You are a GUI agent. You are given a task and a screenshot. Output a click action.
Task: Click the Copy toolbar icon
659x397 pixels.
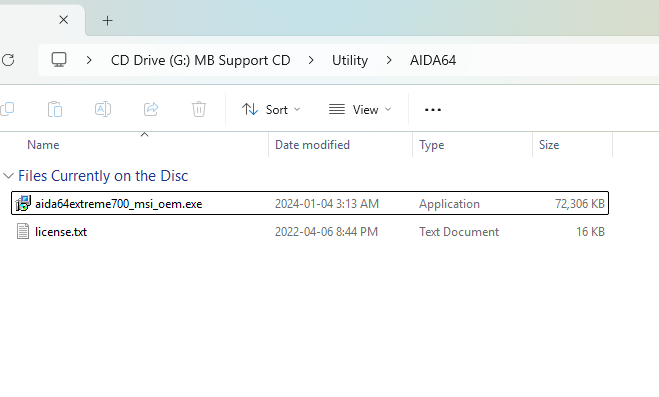tap(7, 109)
